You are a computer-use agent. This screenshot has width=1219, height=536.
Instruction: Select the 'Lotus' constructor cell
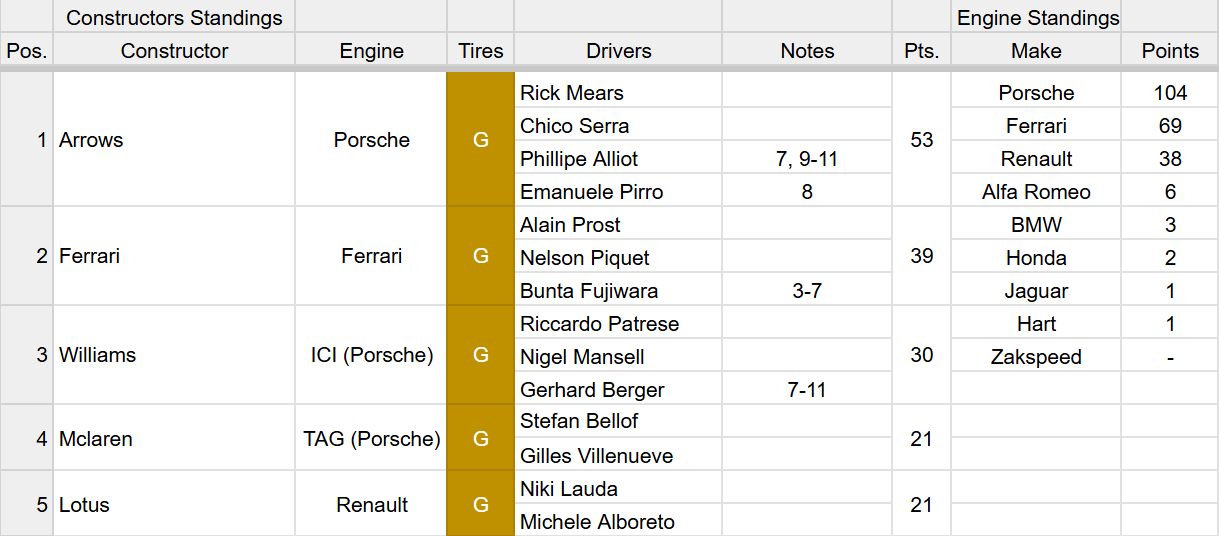click(x=174, y=504)
